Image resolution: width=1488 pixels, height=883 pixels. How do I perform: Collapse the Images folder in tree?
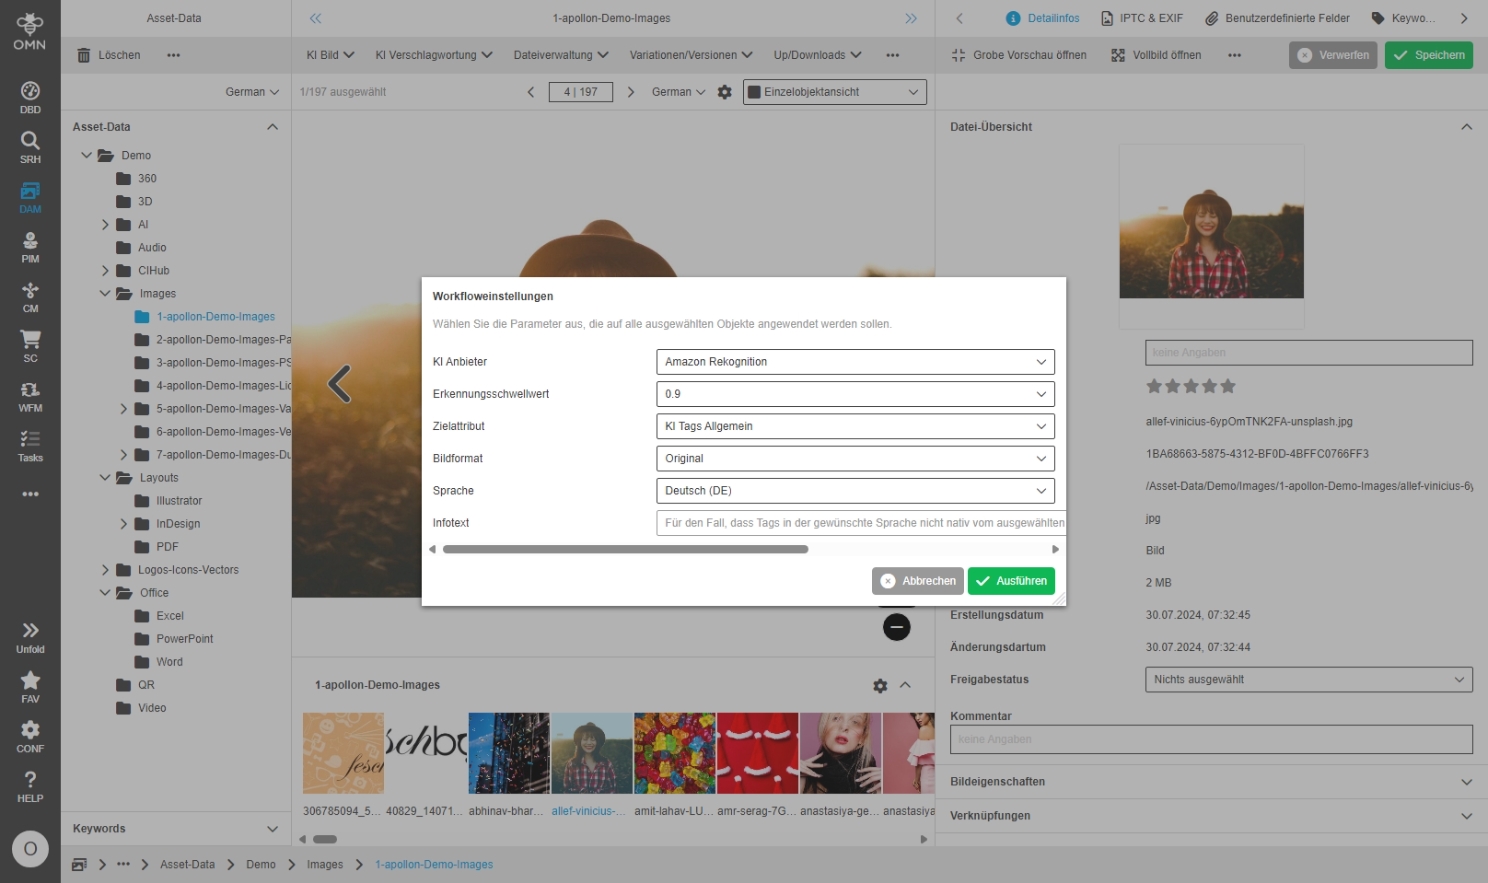[105, 294]
